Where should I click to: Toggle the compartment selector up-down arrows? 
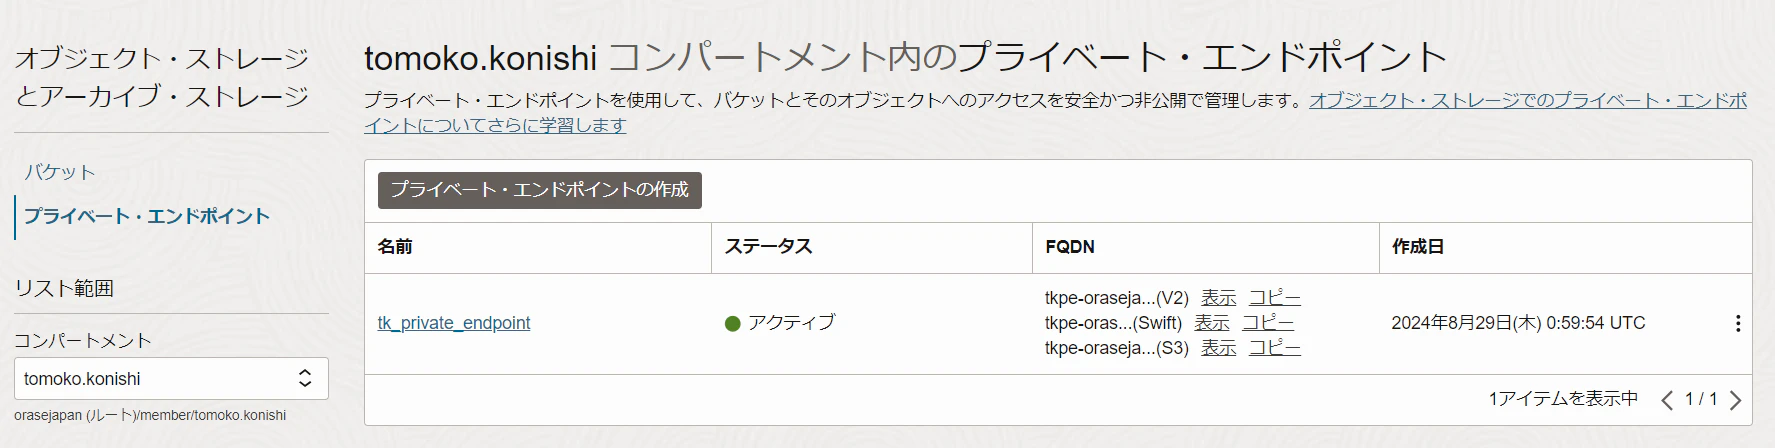305,378
